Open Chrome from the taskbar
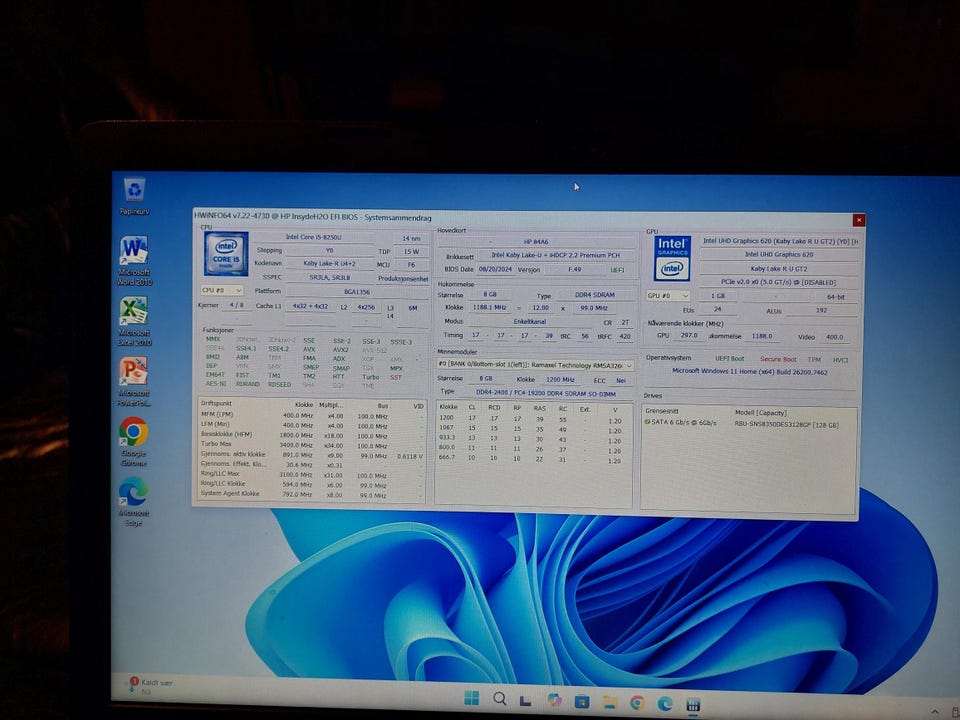Image resolution: width=960 pixels, height=720 pixels. tap(637, 703)
